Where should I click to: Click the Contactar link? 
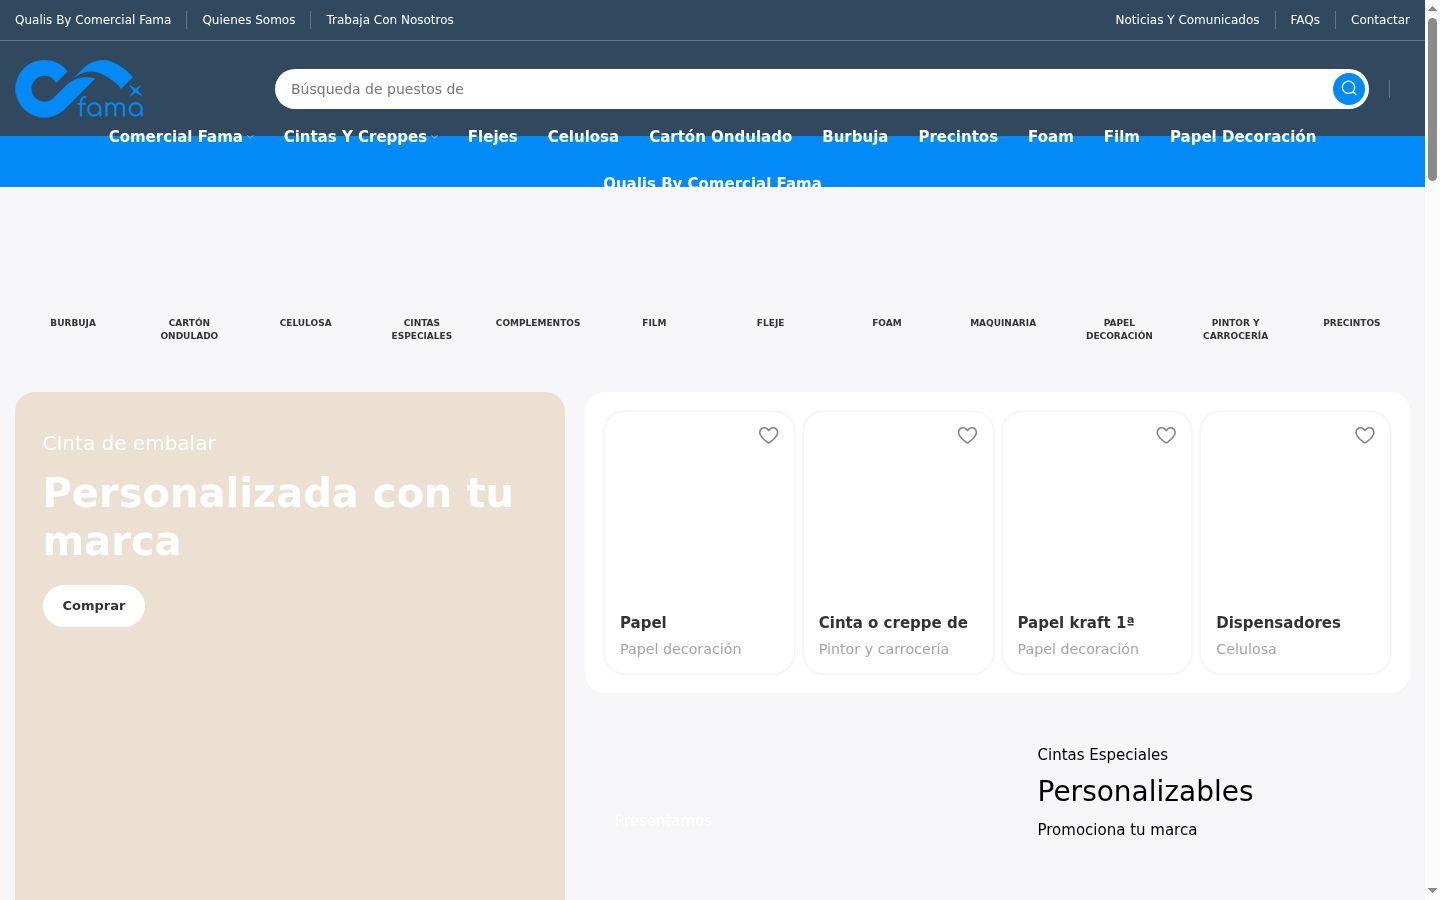1380,20
